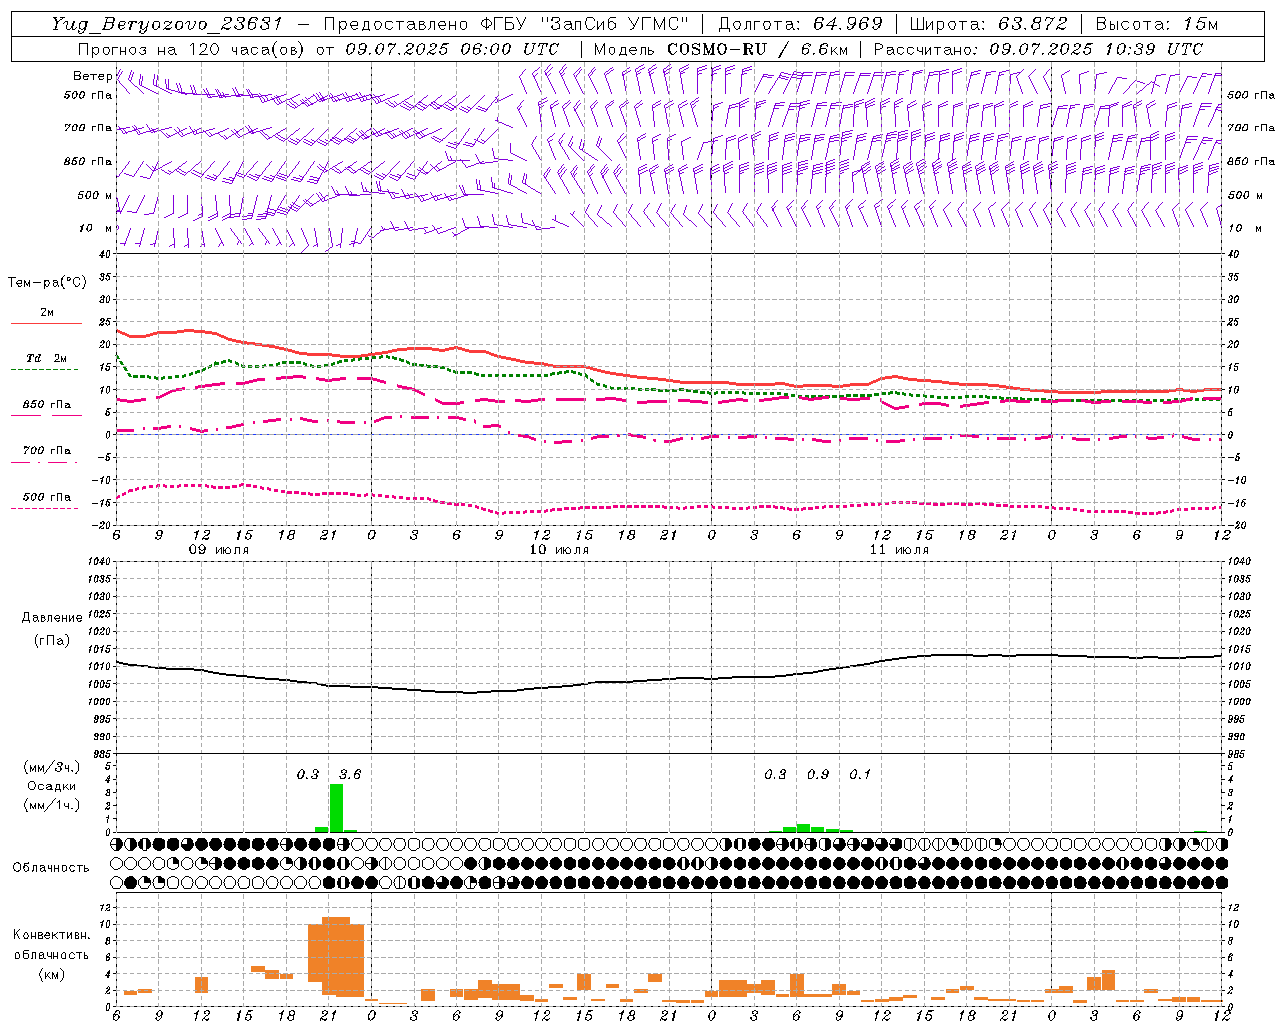This screenshot has height=1024, width=1280.
Task: Click the Td 2м dew point legend entry
Action: click(x=46, y=358)
